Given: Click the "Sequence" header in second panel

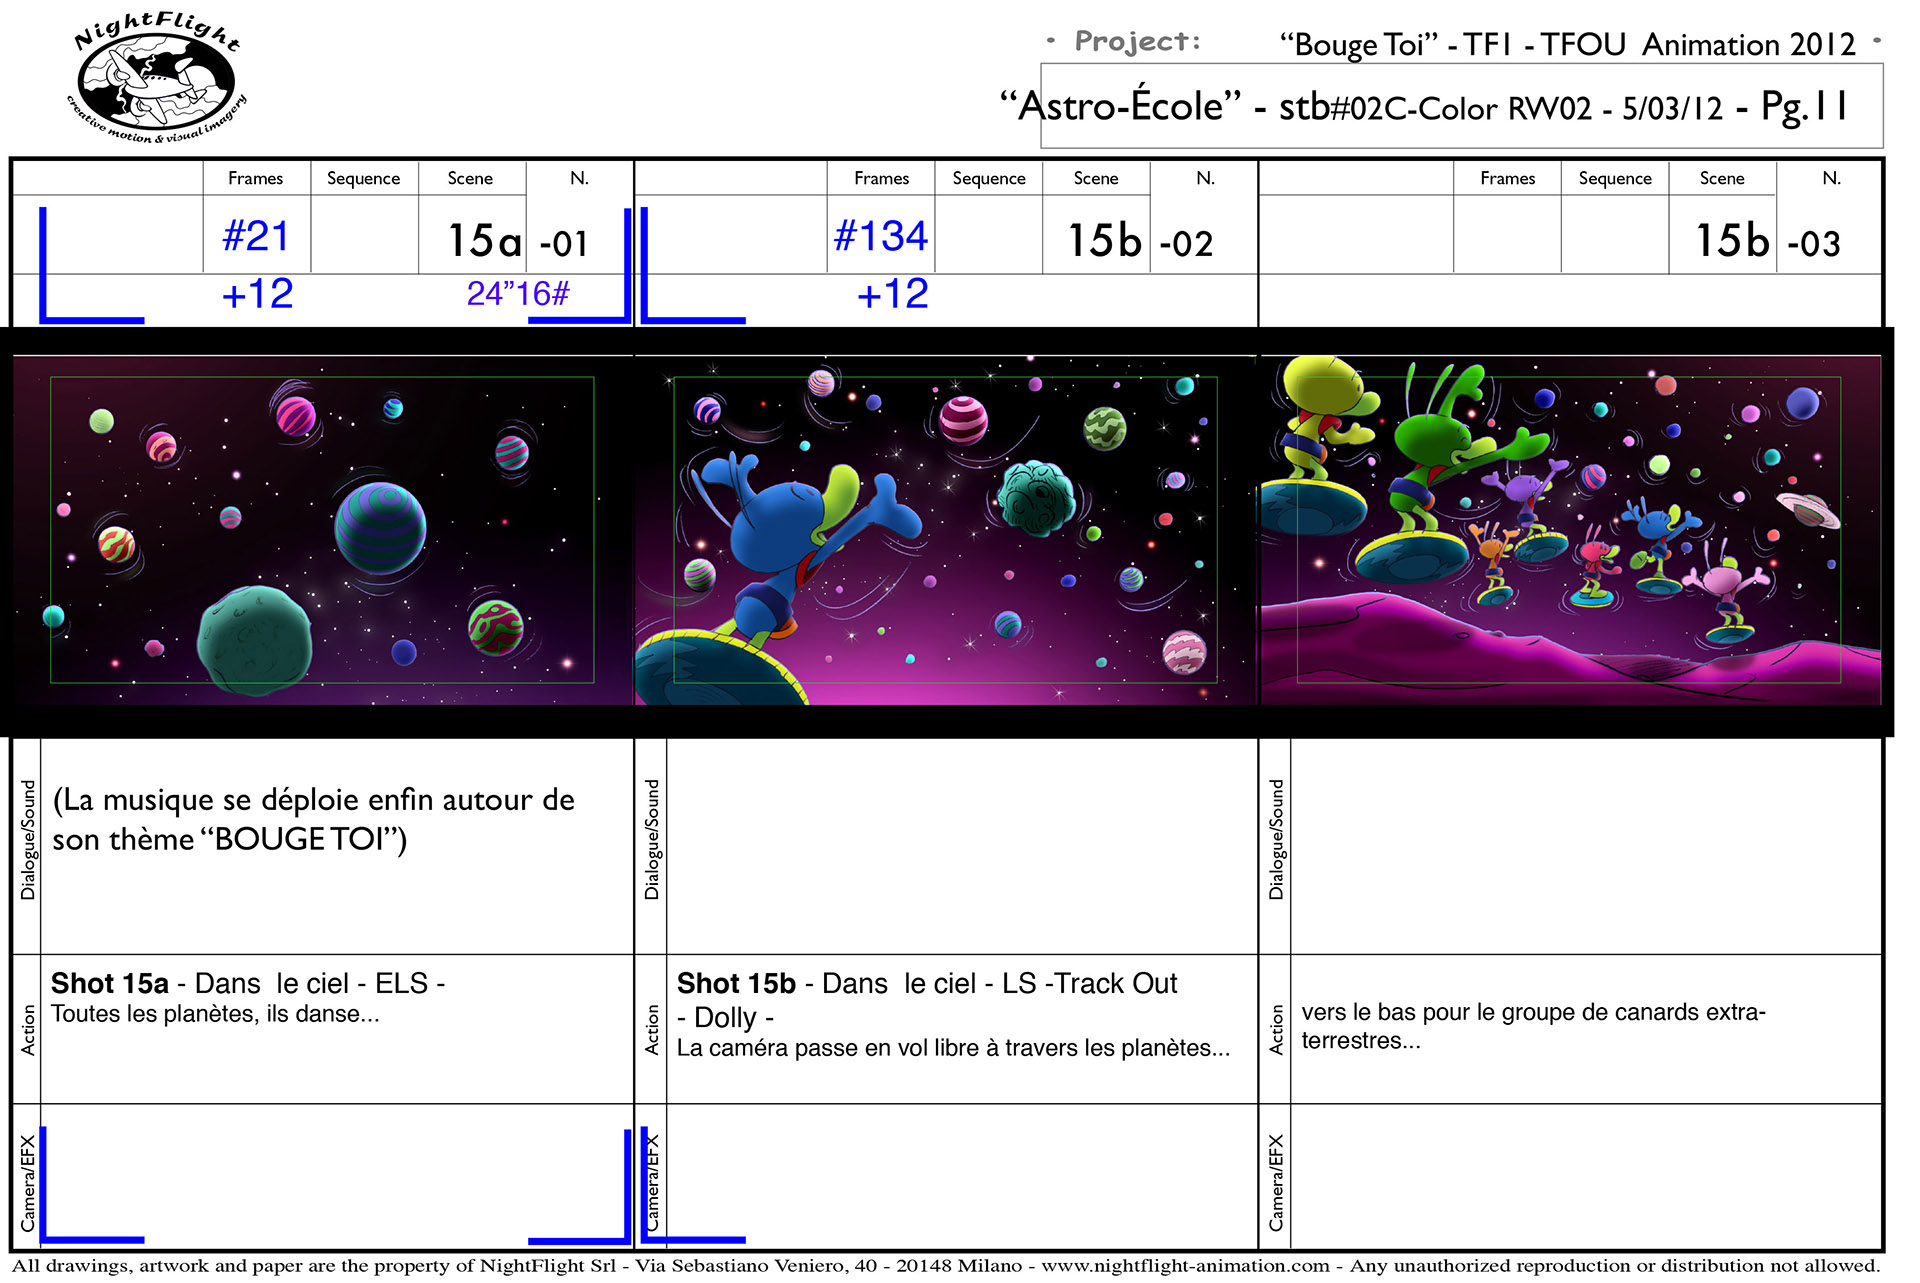Looking at the screenshot, I should coord(988,178).
